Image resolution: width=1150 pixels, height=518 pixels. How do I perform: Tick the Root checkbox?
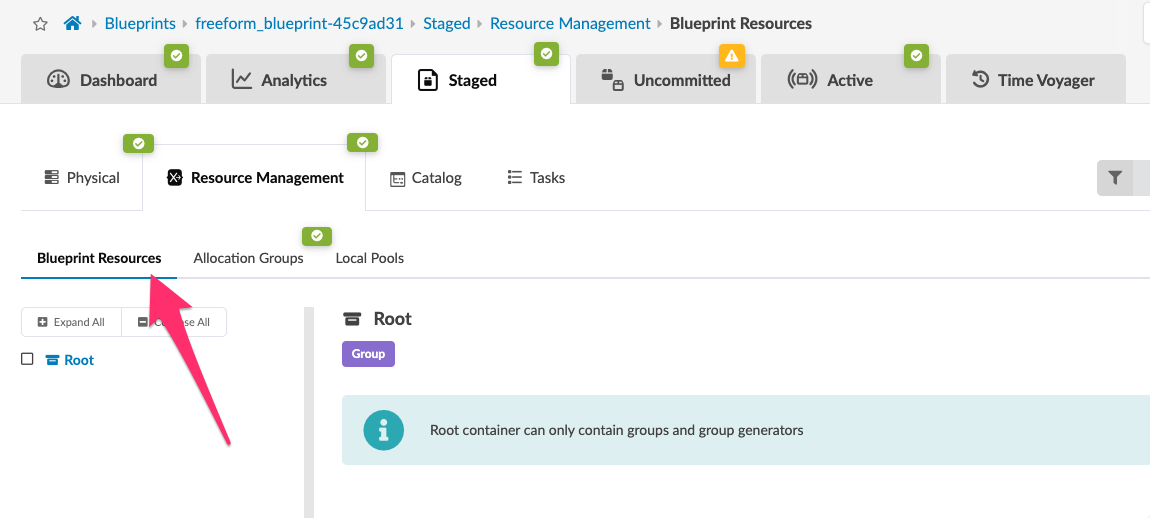[x=28, y=359]
